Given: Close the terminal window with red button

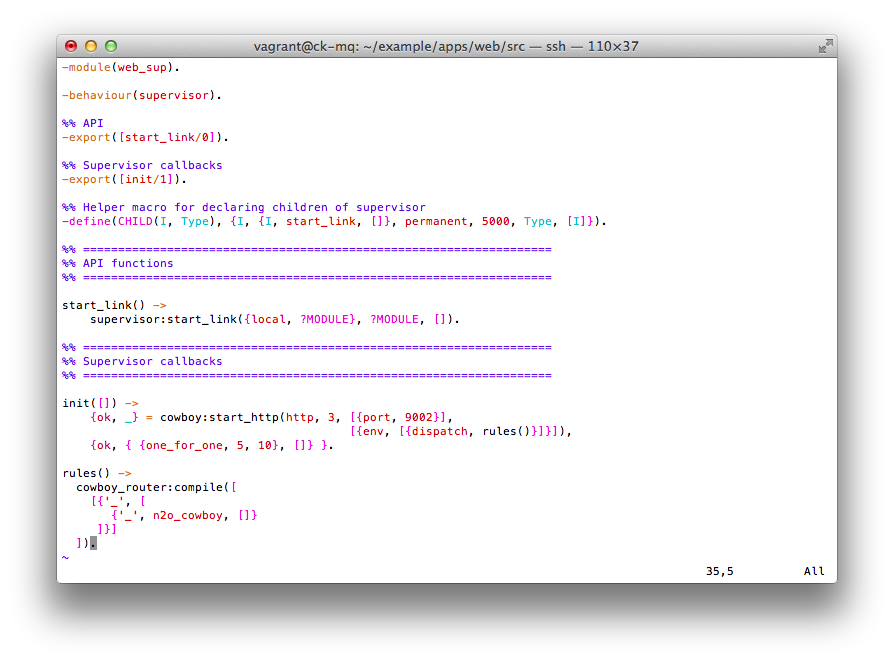Looking at the screenshot, I should (x=71, y=46).
